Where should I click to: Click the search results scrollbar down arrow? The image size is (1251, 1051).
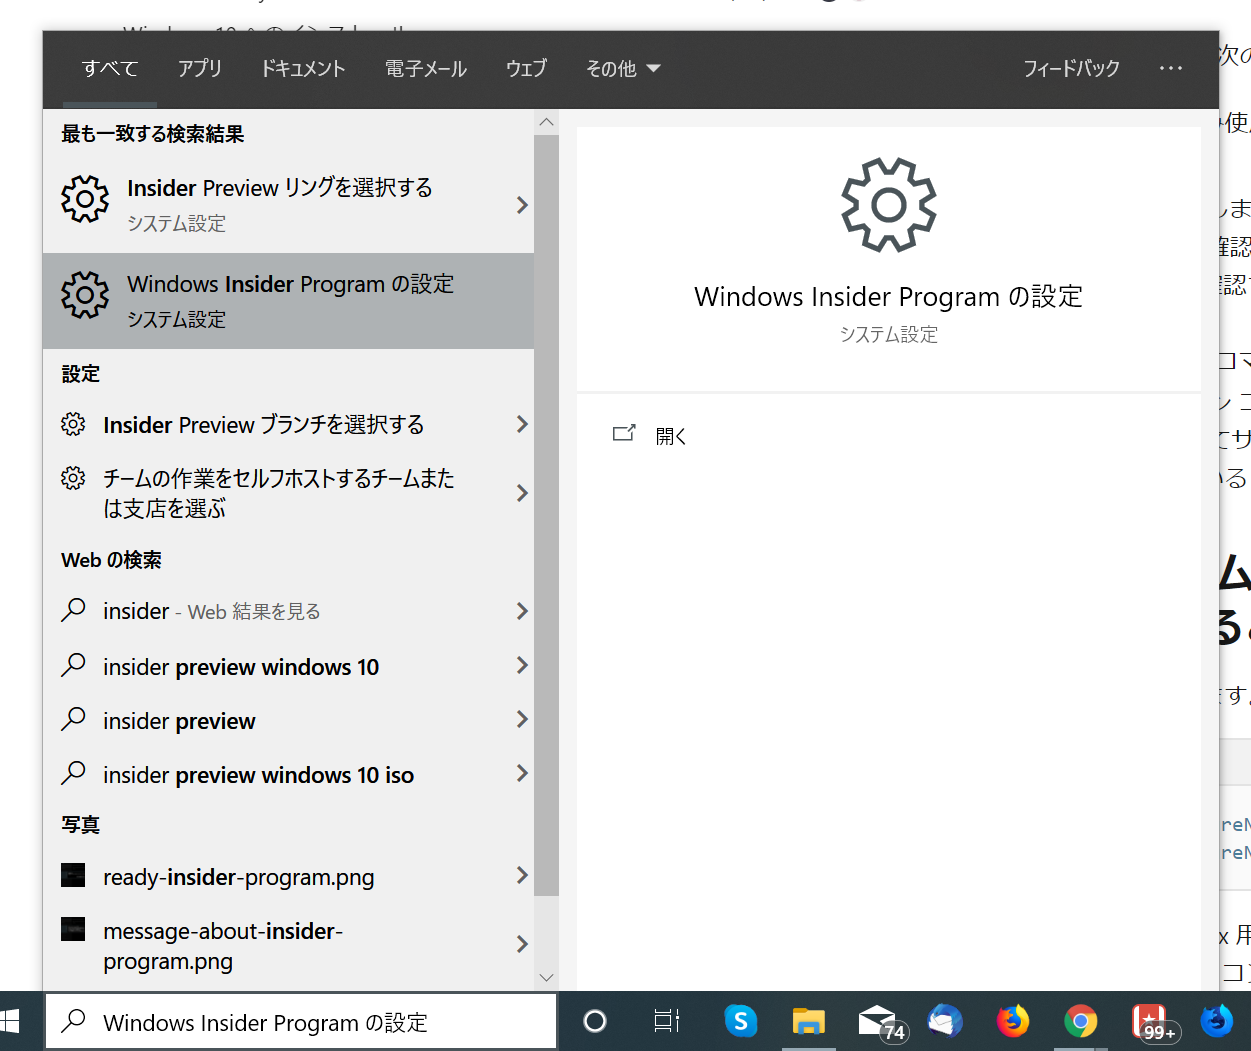click(546, 978)
